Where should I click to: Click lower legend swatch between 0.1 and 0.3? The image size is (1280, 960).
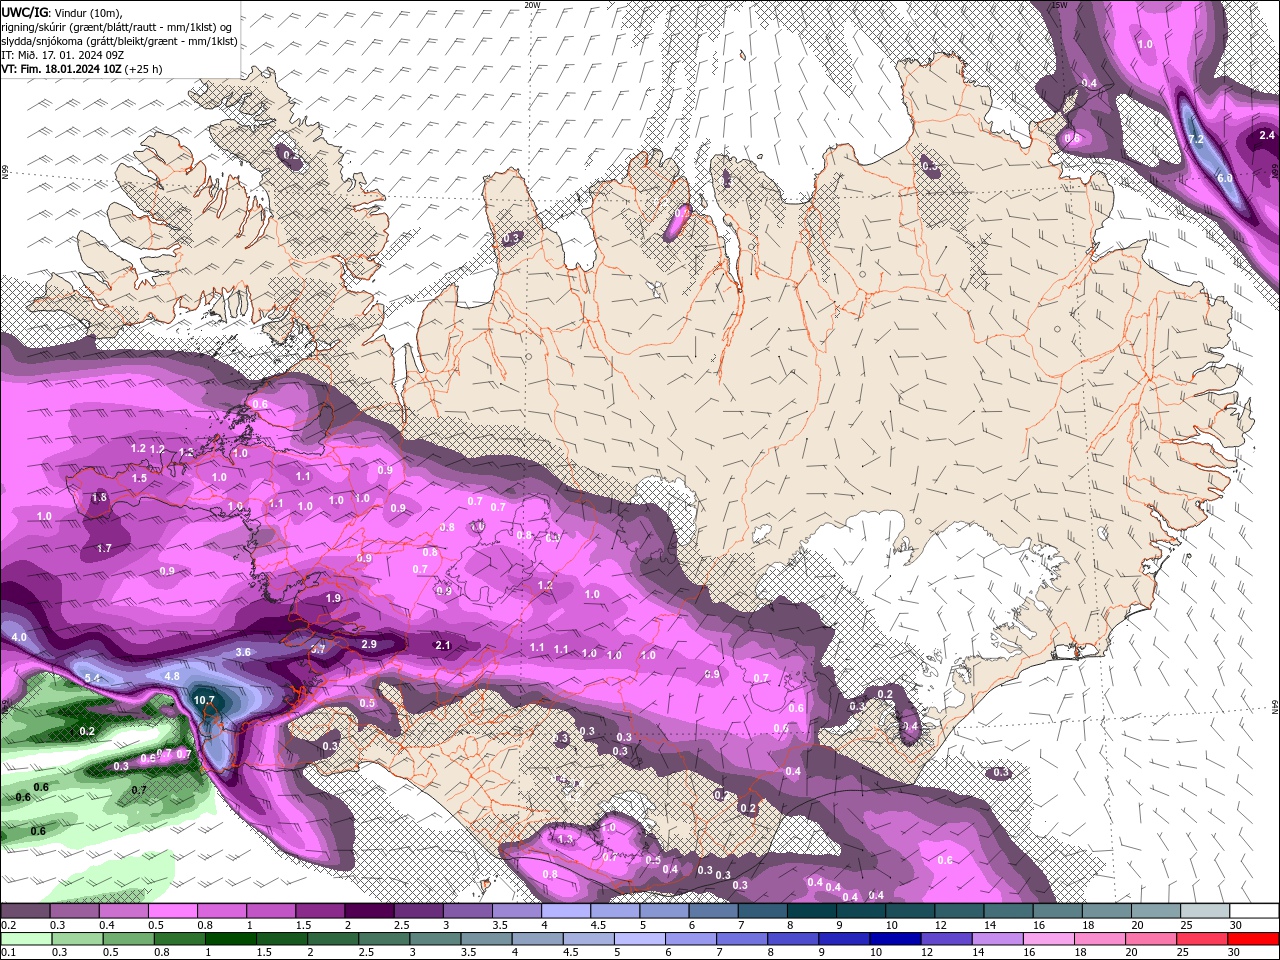(27, 938)
